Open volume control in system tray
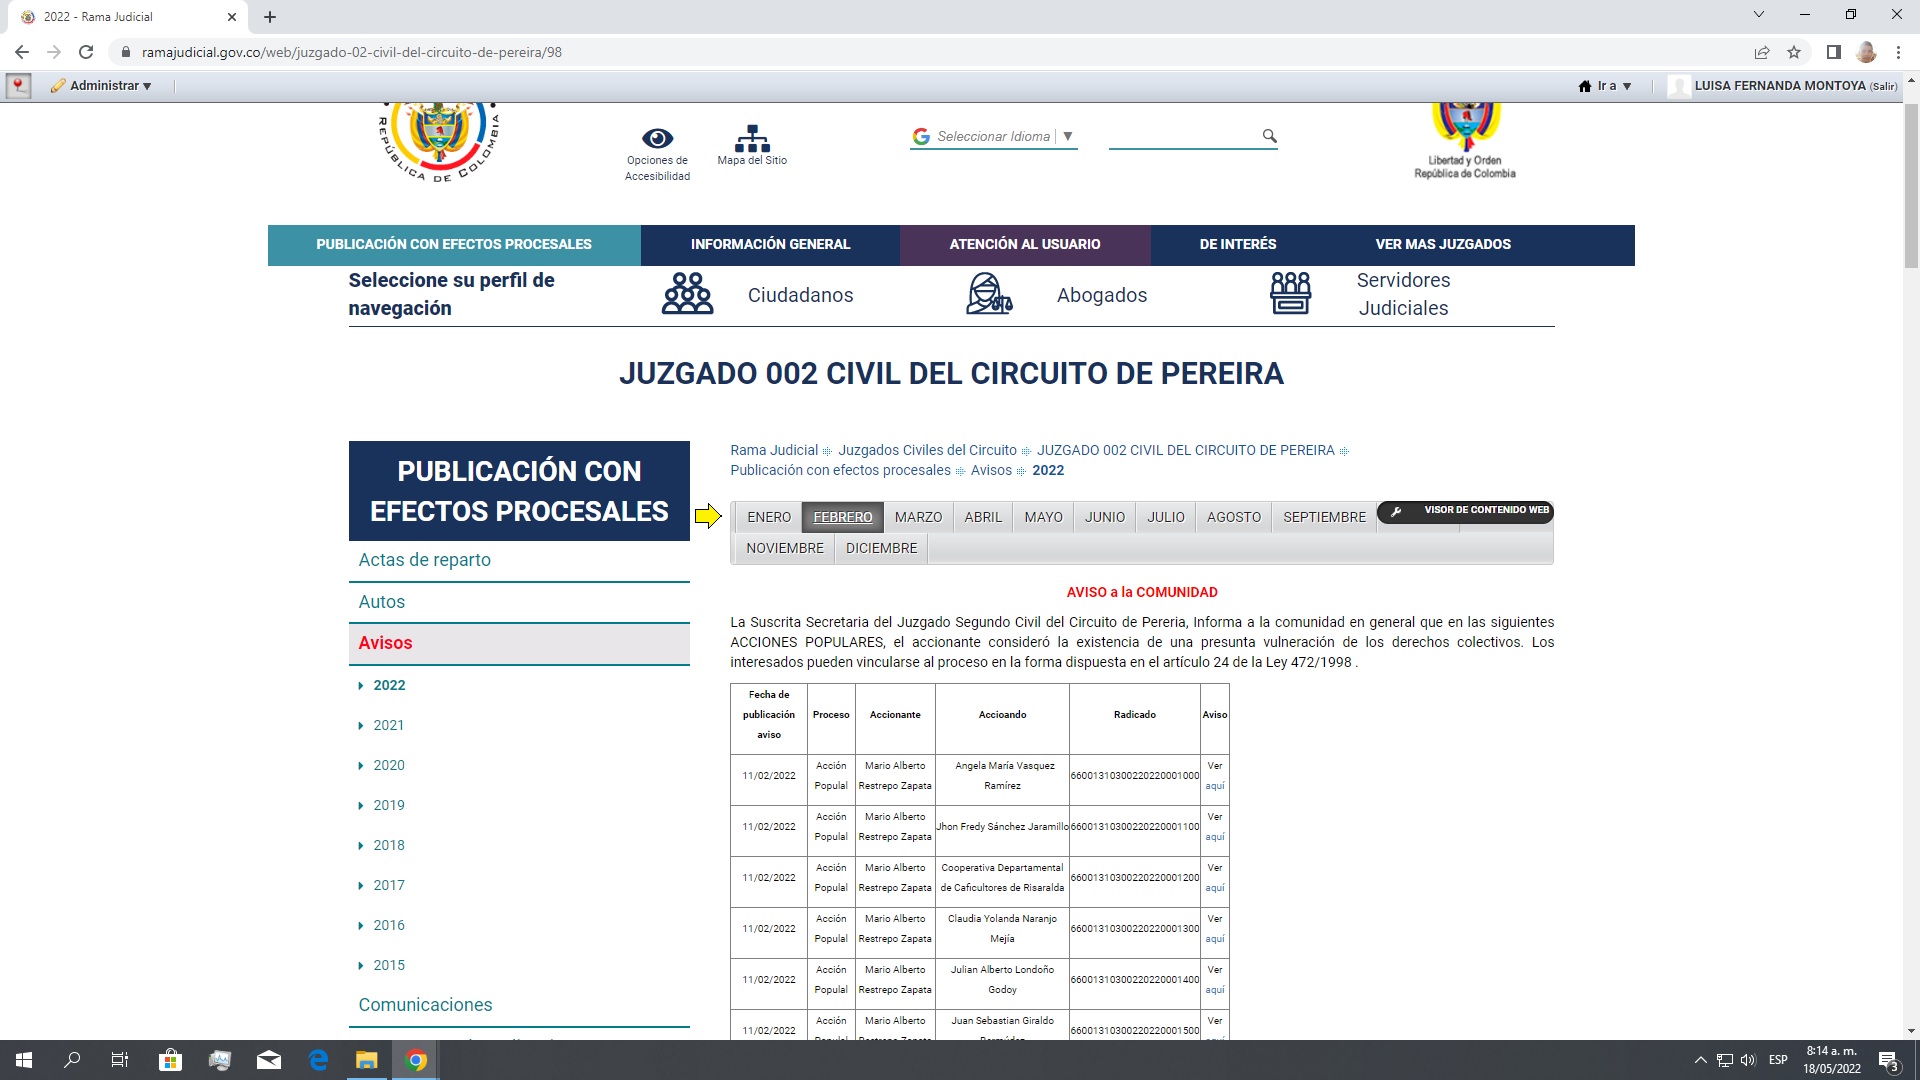The width and height of the screenshot is (1920, 1080). (1748, 1060)
